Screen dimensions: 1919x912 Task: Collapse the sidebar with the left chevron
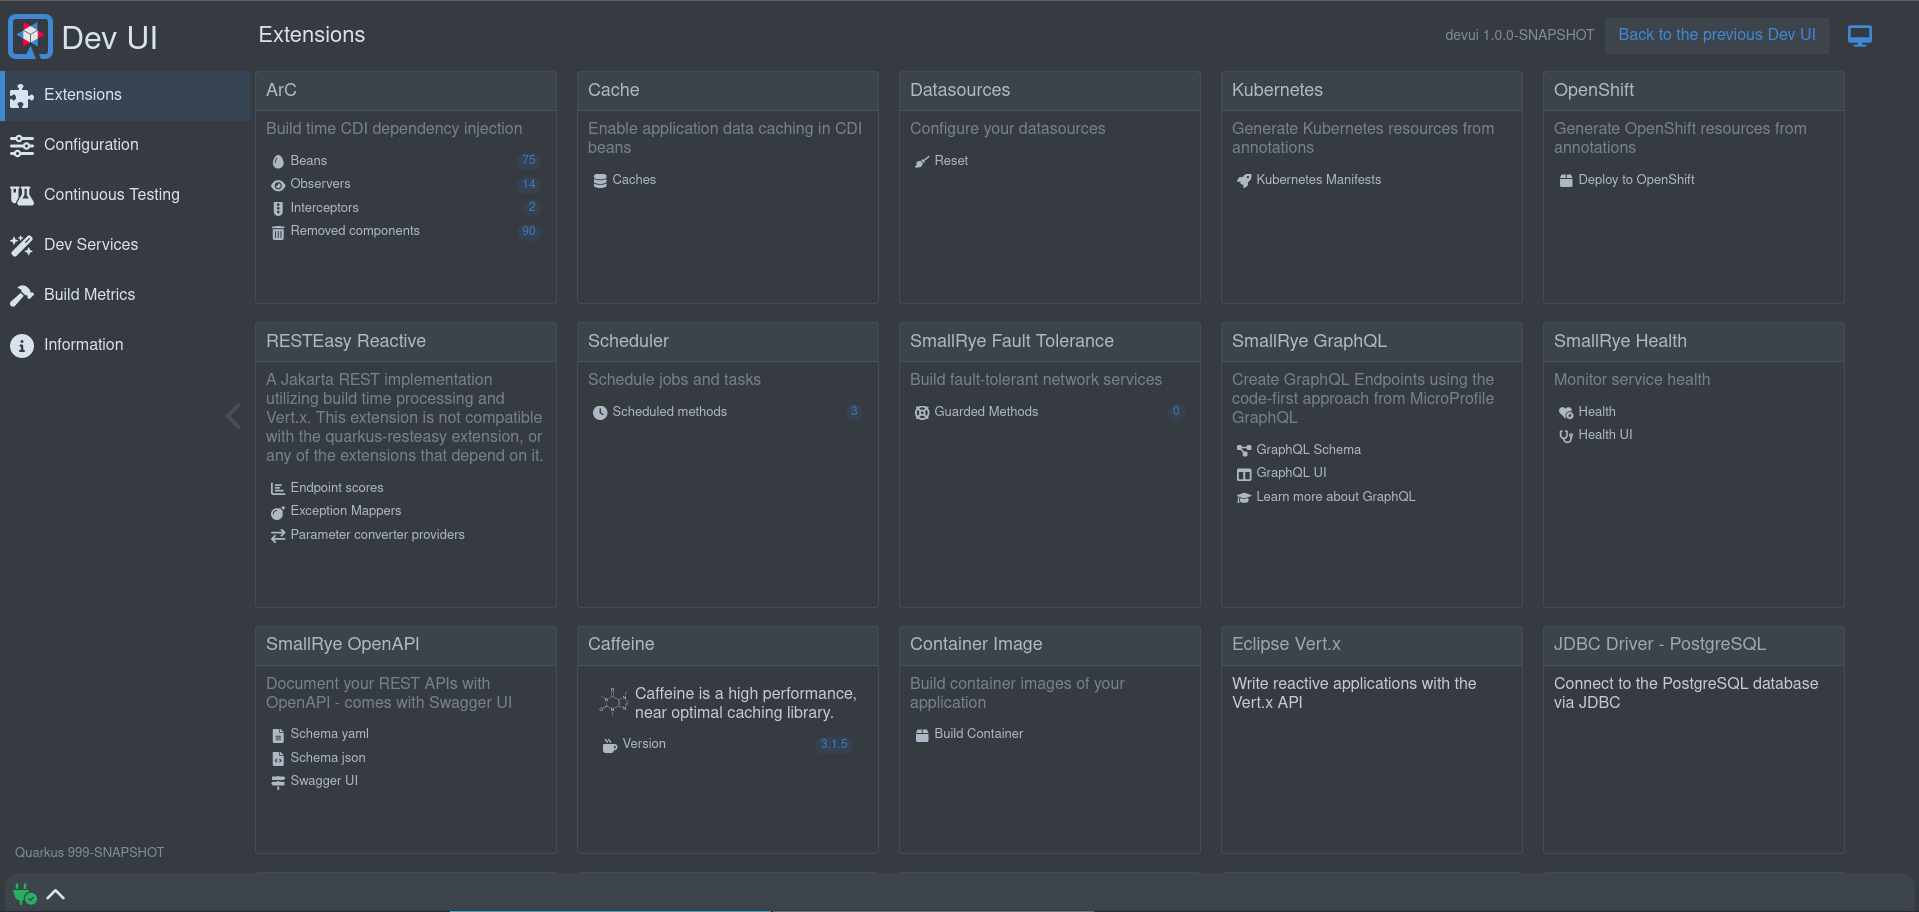click(x=233, y=416)
